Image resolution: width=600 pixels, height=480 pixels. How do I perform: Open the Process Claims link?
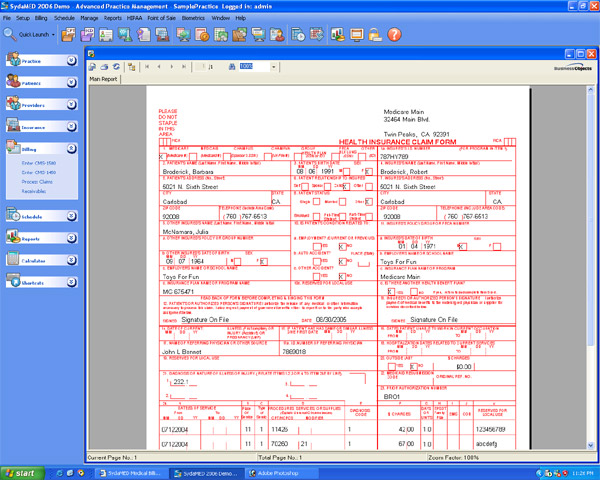37,181
